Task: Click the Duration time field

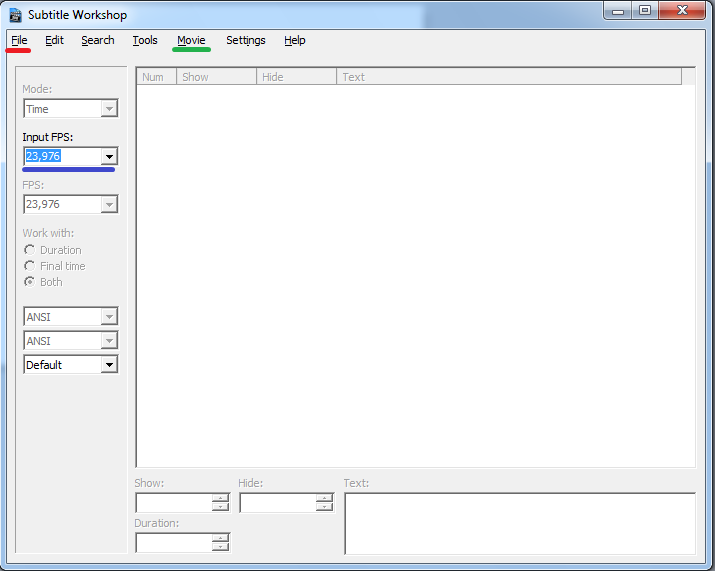Action: click(x=173, y=543)
